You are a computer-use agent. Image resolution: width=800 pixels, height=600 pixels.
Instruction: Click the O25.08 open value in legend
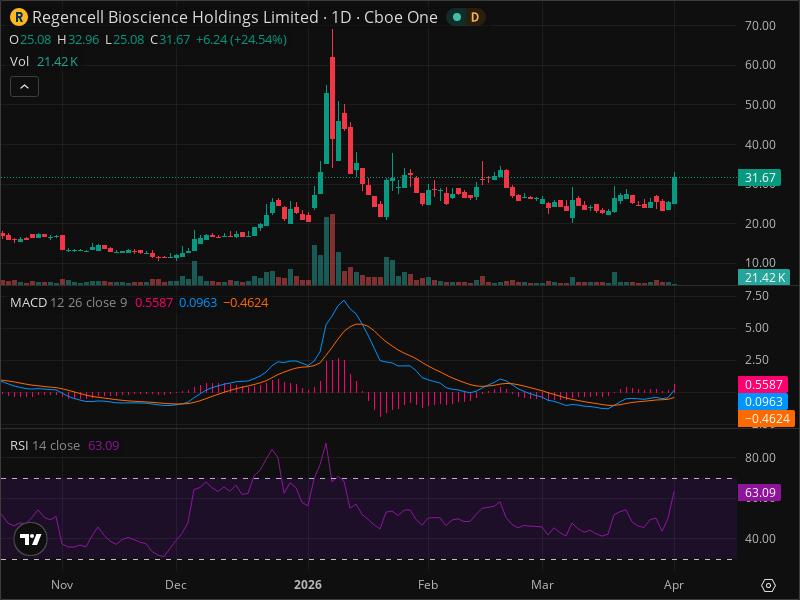(x=31, y=40)
